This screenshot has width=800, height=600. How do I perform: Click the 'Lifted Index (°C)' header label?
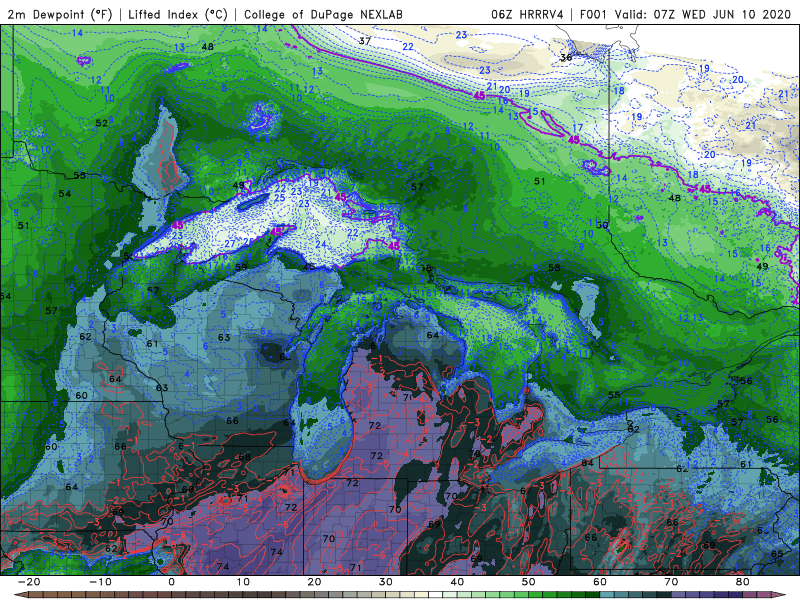click(178, 14)
